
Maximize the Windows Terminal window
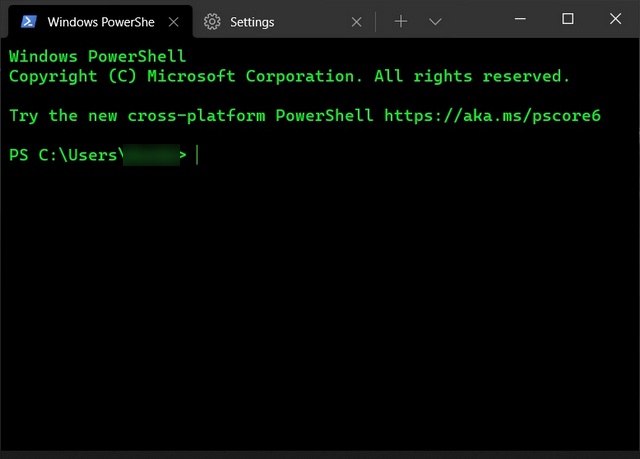click(x=568, y=19)
